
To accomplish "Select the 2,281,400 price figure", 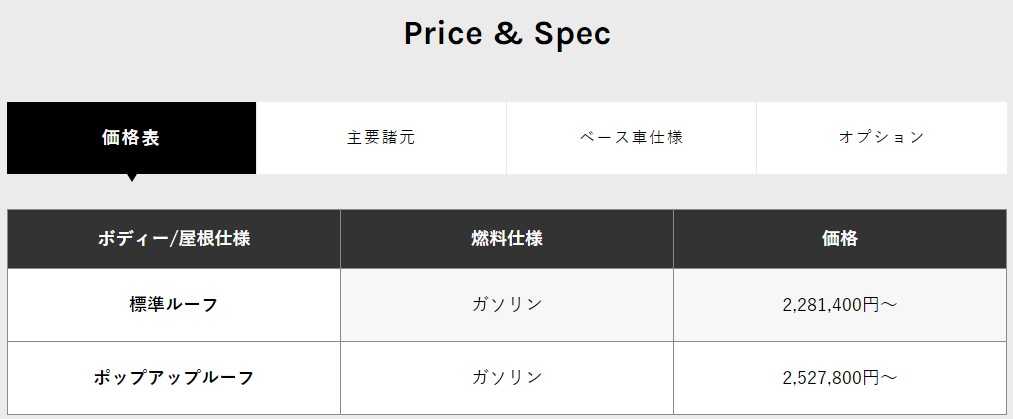I will [x=822, y=305].
